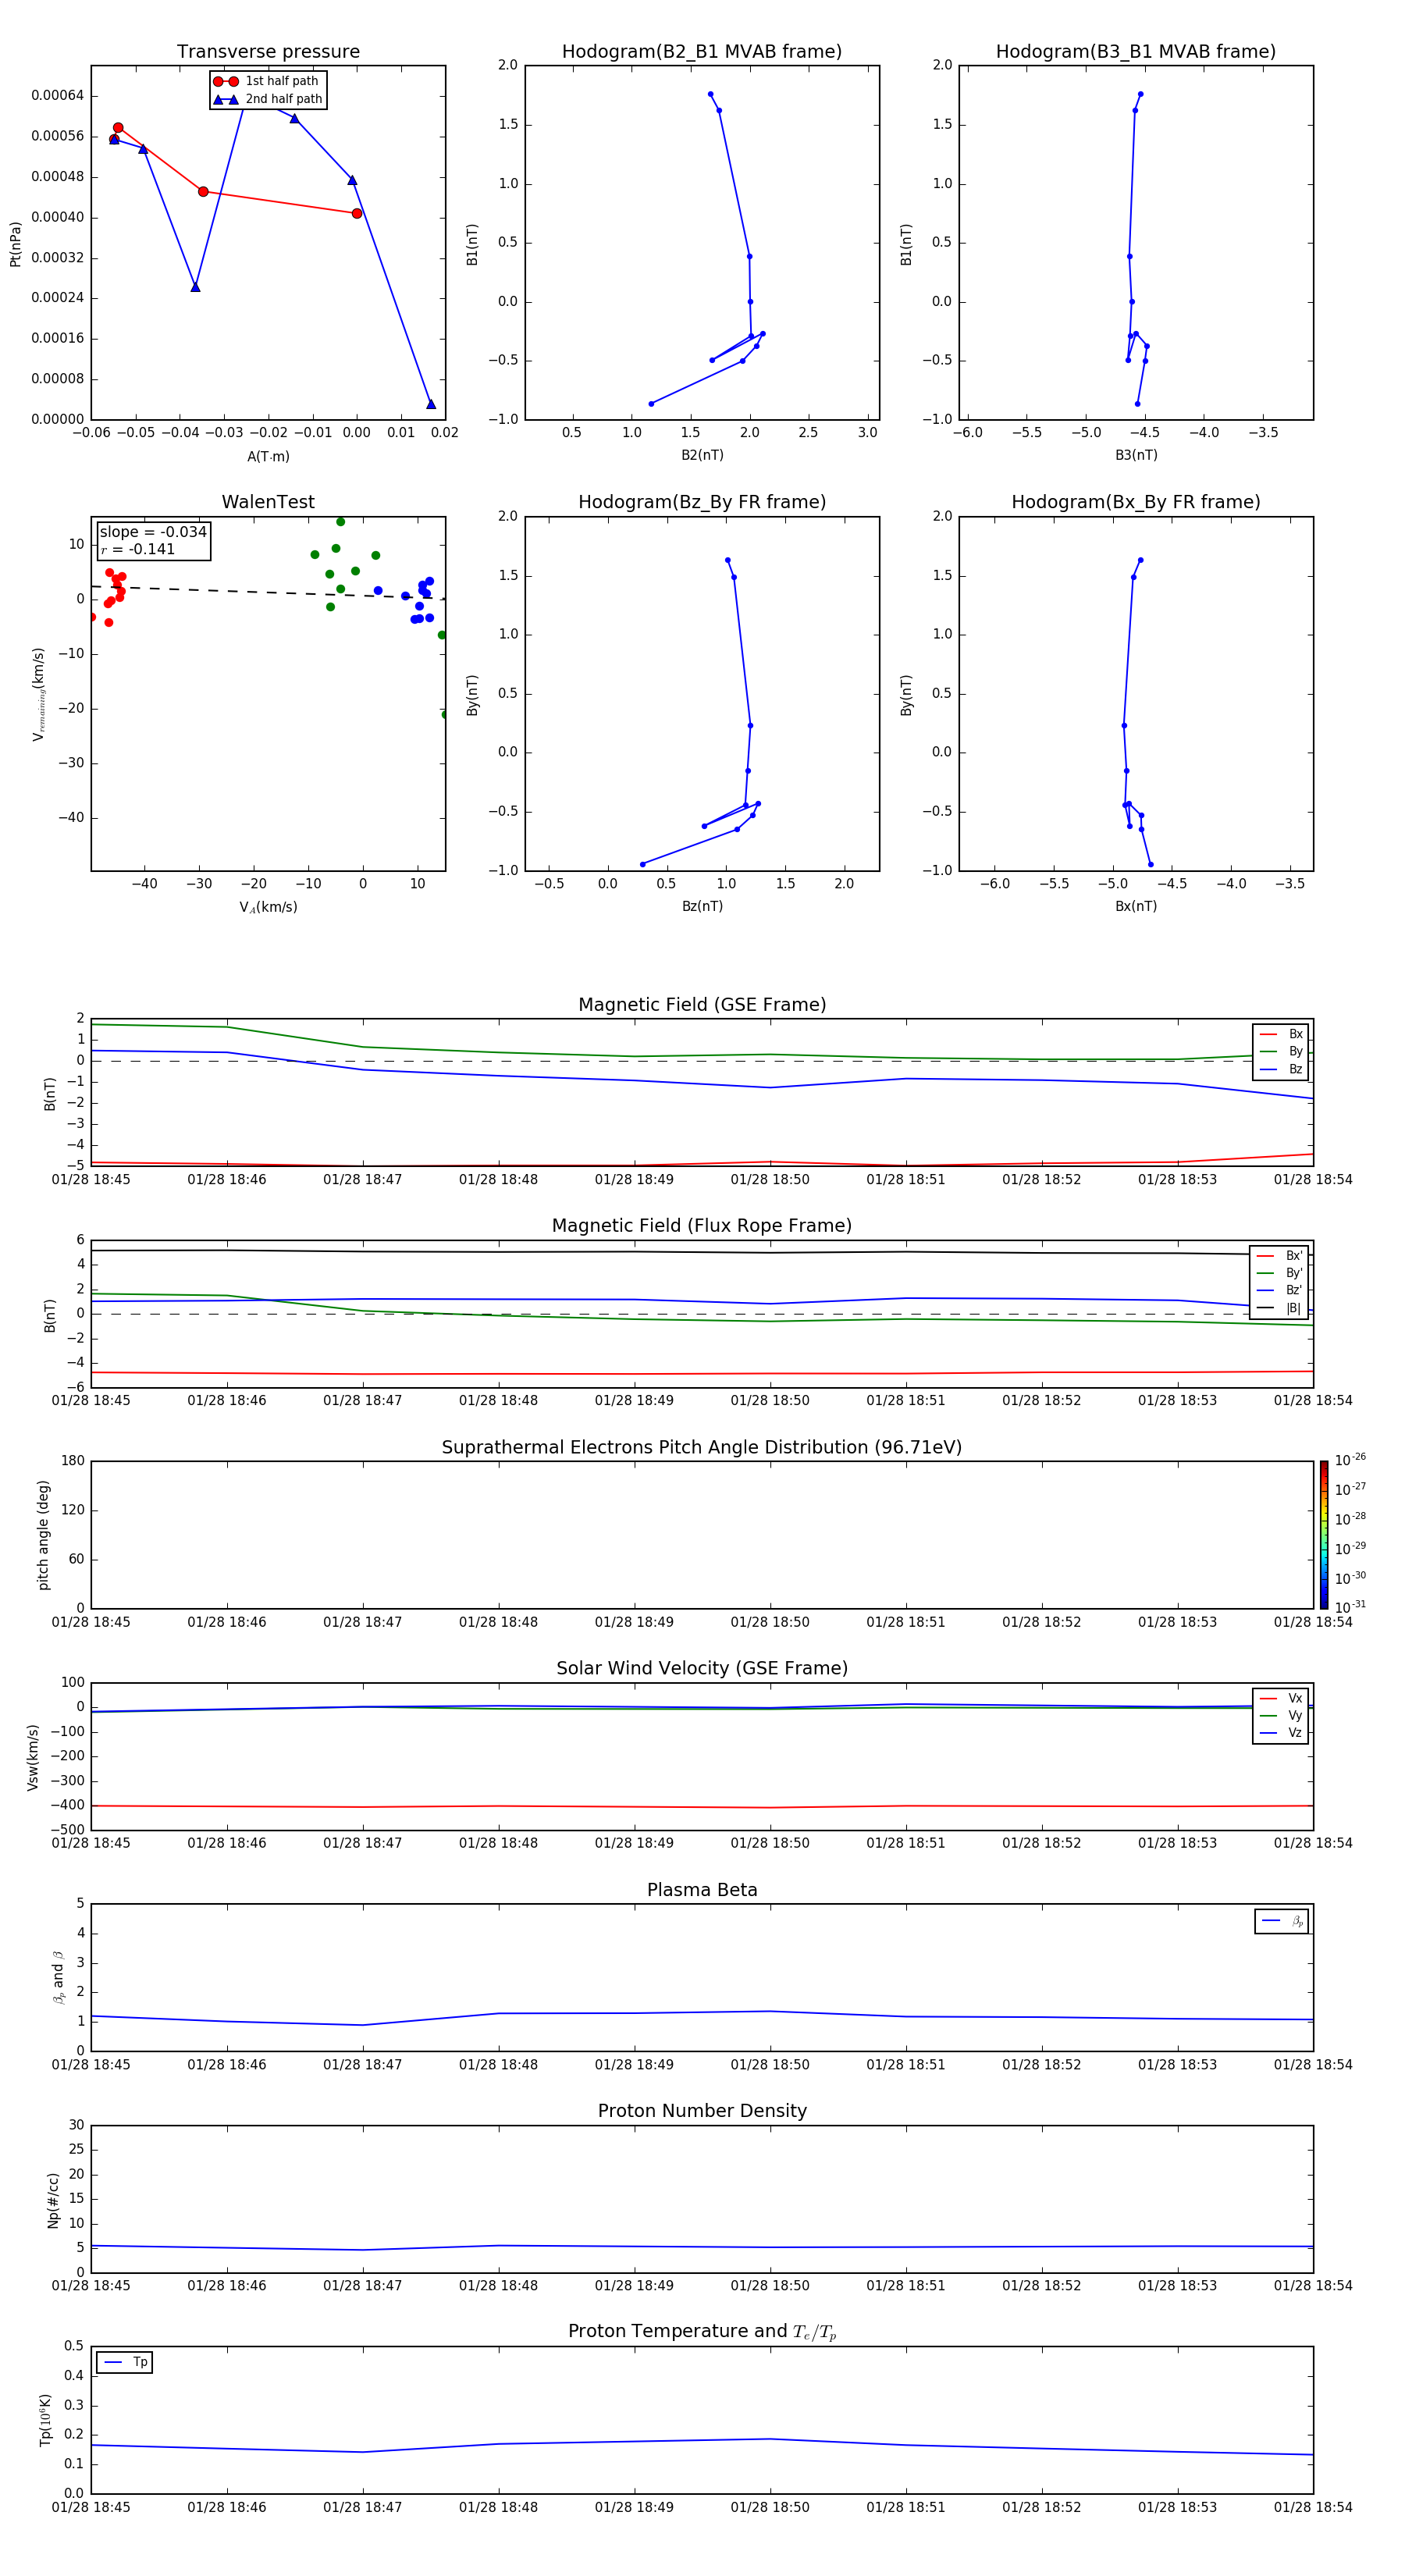
Task: Click the βp legend in Plasma Beta plot
Action: [1282, 1922]
